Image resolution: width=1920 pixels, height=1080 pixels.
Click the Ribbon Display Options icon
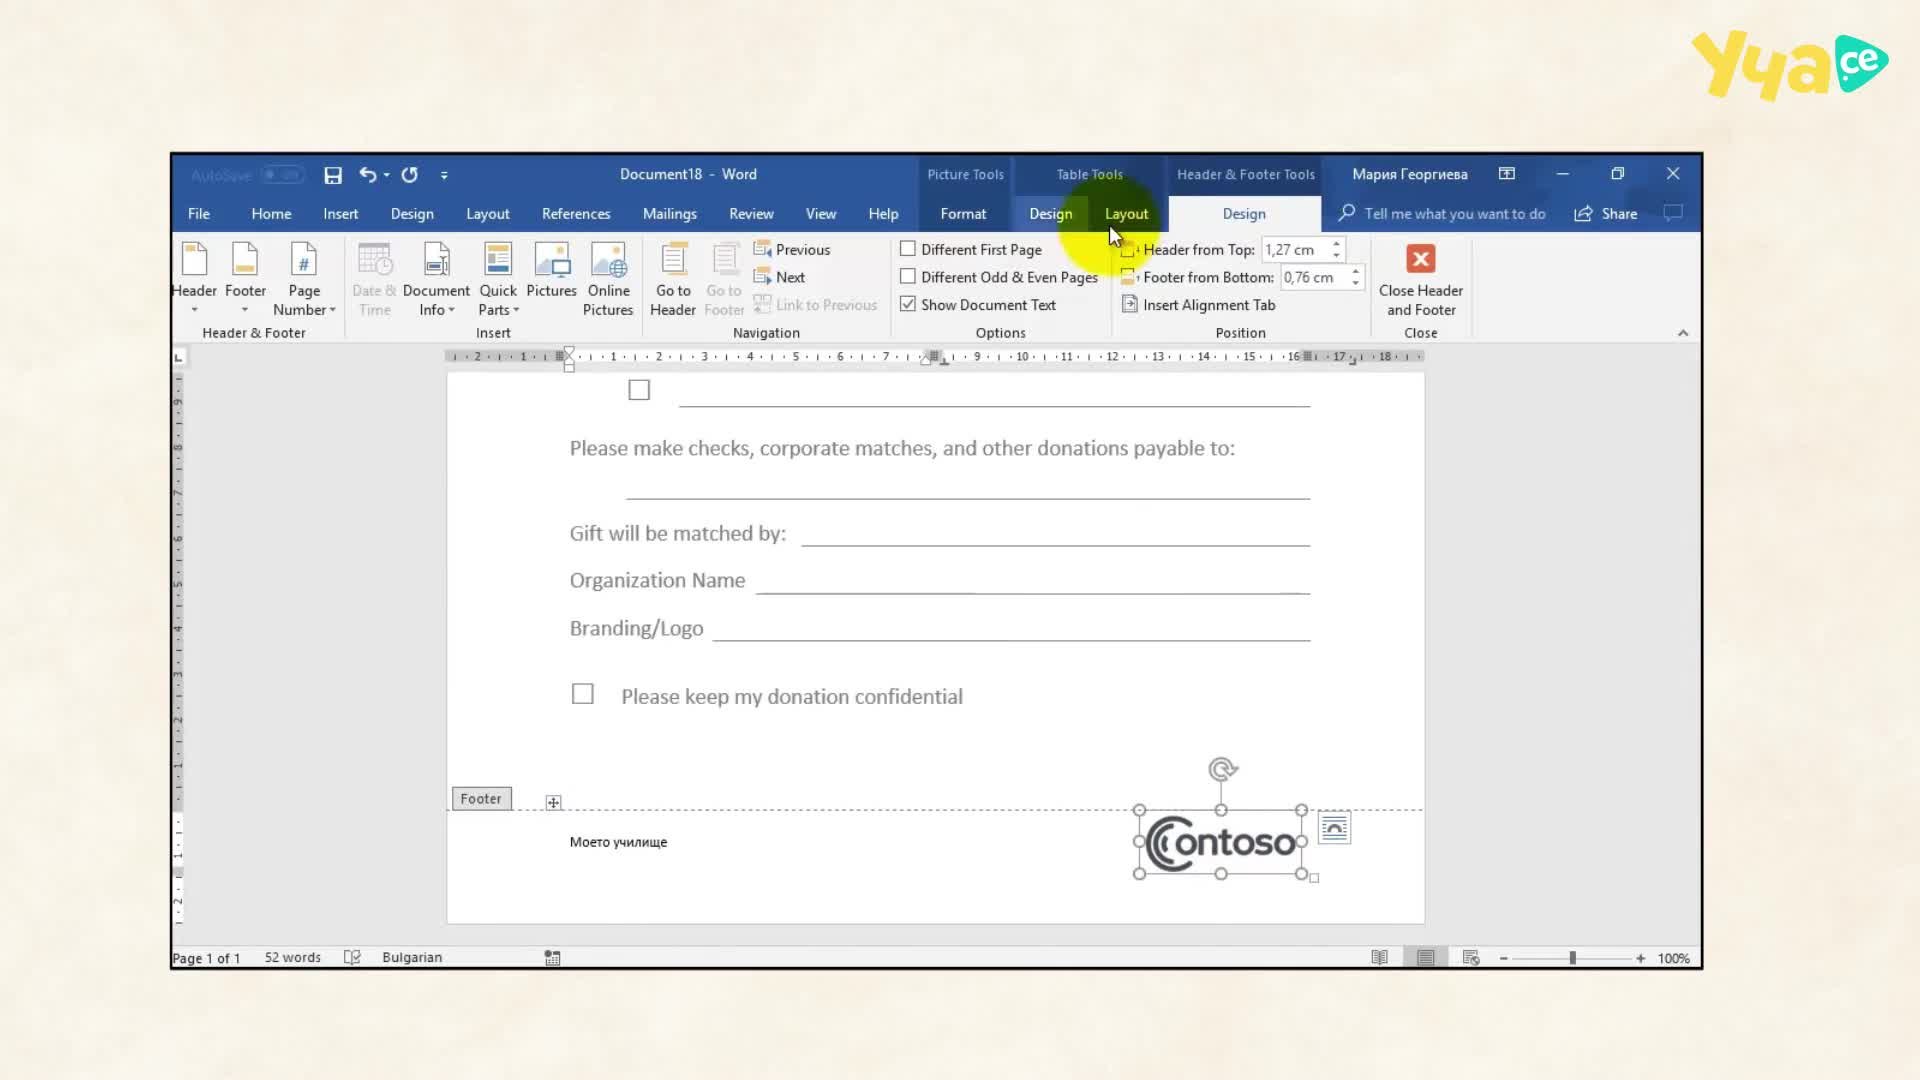click(1507, 174)
